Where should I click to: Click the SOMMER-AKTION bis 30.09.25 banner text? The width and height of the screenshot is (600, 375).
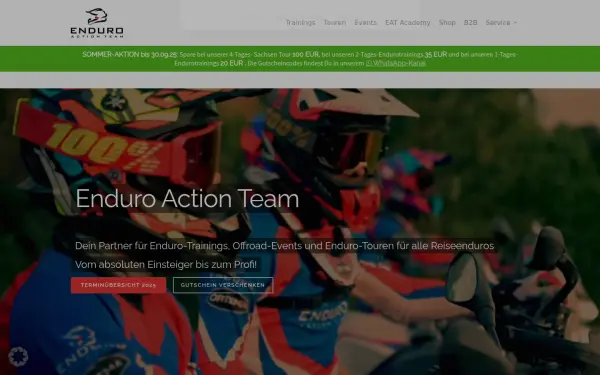click(x=130, y=54)
